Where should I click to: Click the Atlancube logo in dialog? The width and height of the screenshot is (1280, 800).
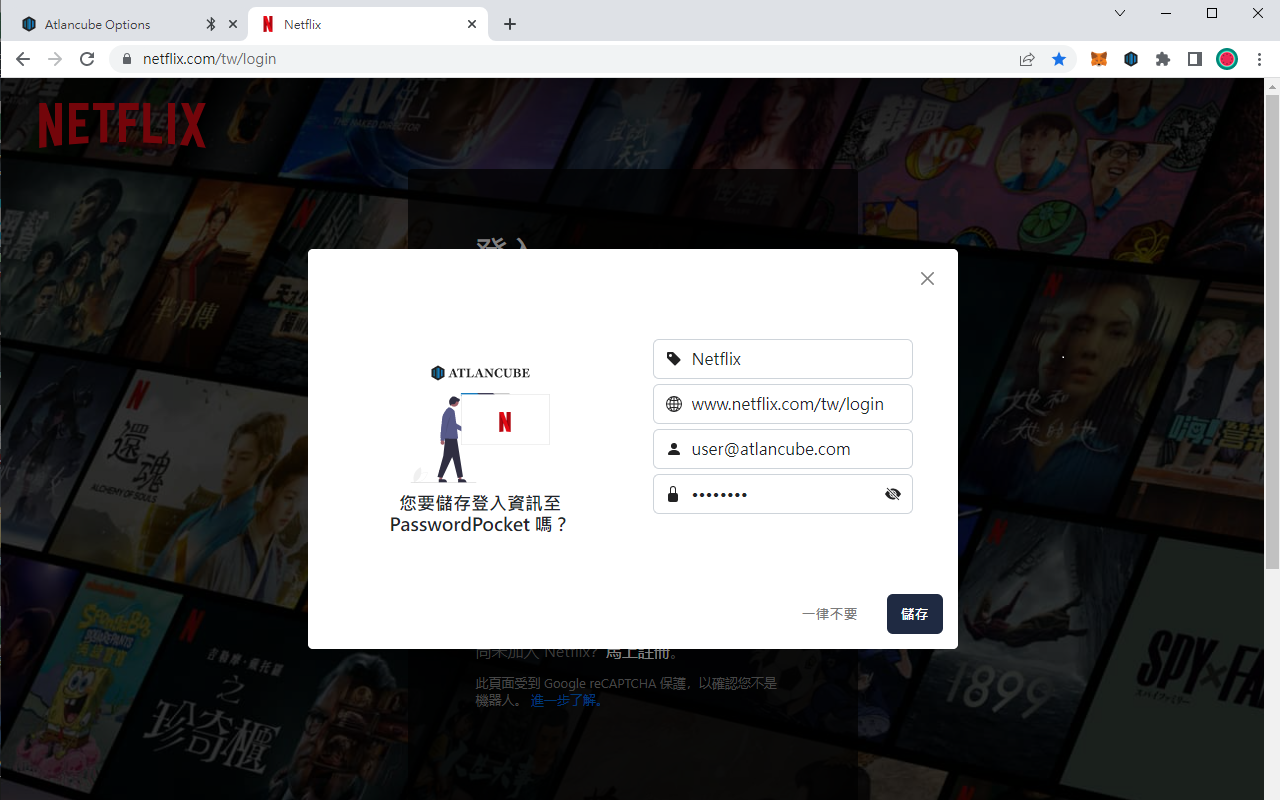[x=480, y=373]
